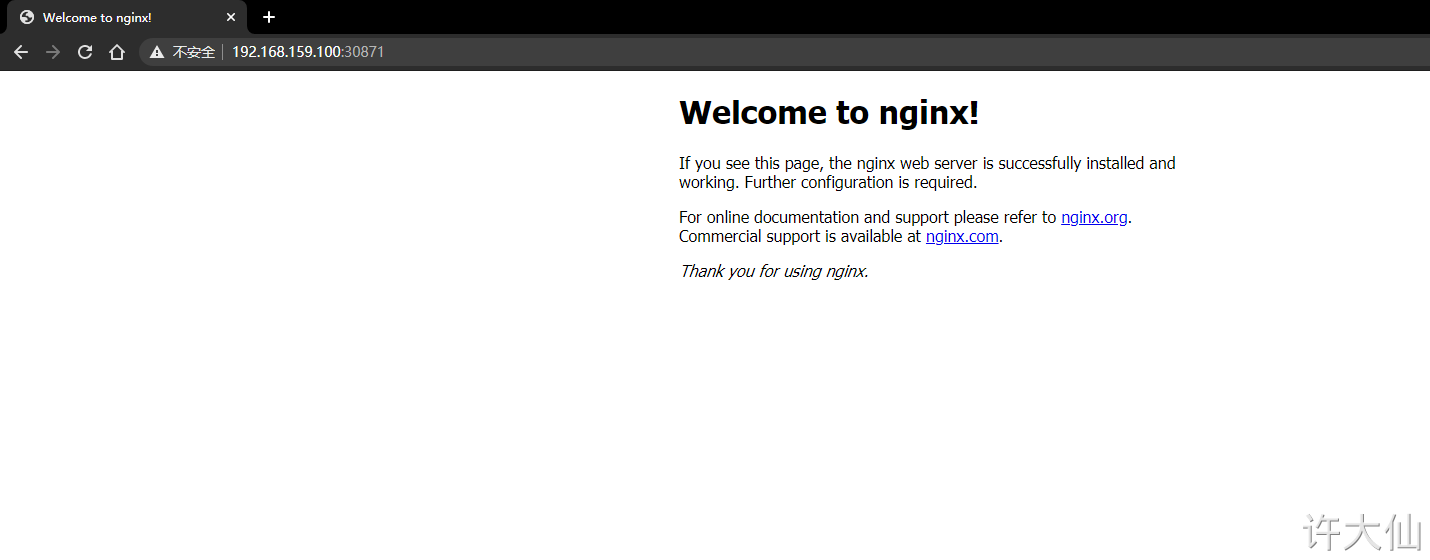Image resolution: width=1430 pixels, height=560 pixels.
Task: Select the Welcome to nginx! tab
Action: tap(126, 18)
